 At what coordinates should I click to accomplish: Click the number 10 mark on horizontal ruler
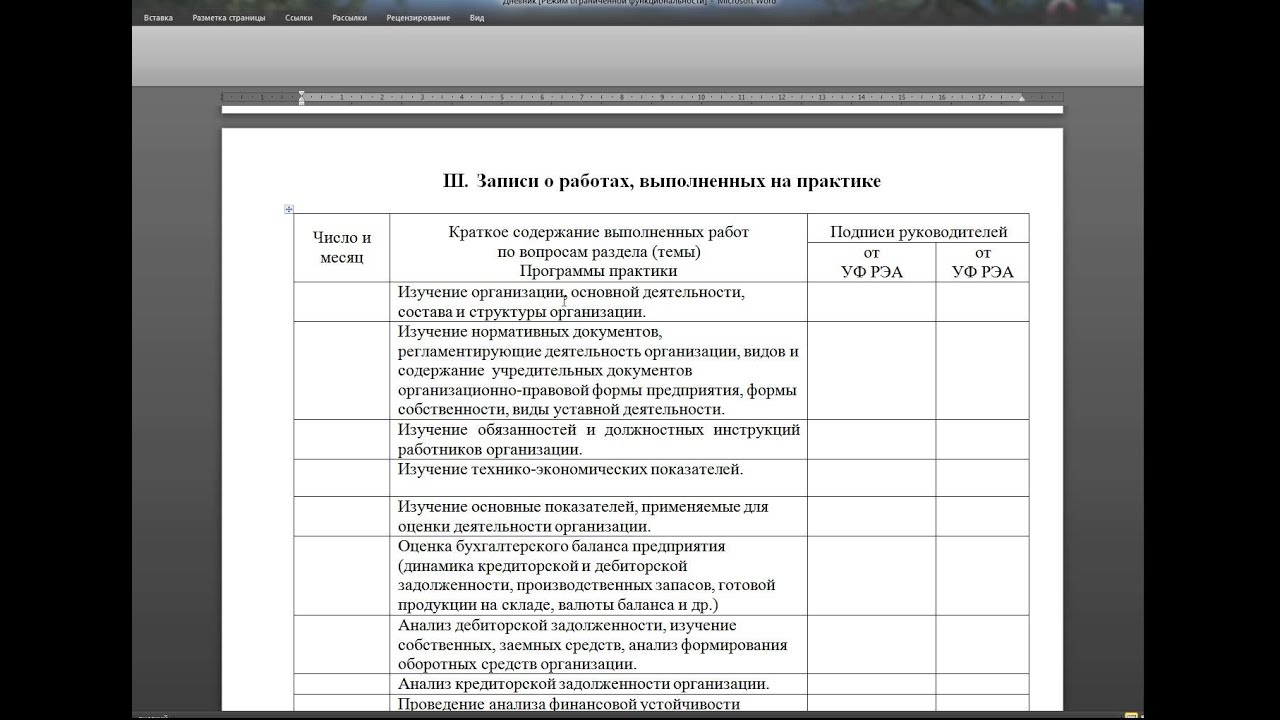pos(701,98)
